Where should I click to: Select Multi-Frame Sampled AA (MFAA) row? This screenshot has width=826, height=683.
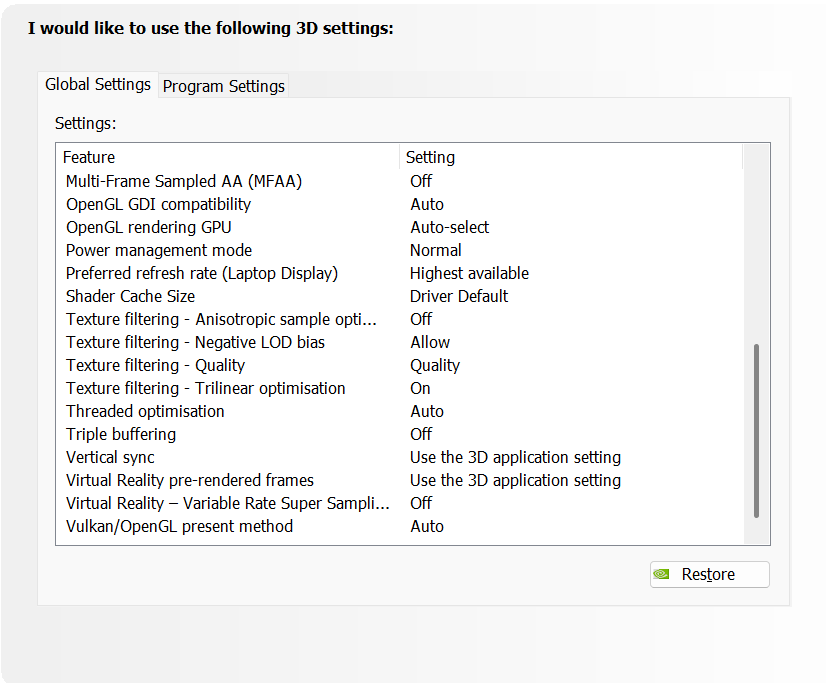183,181
